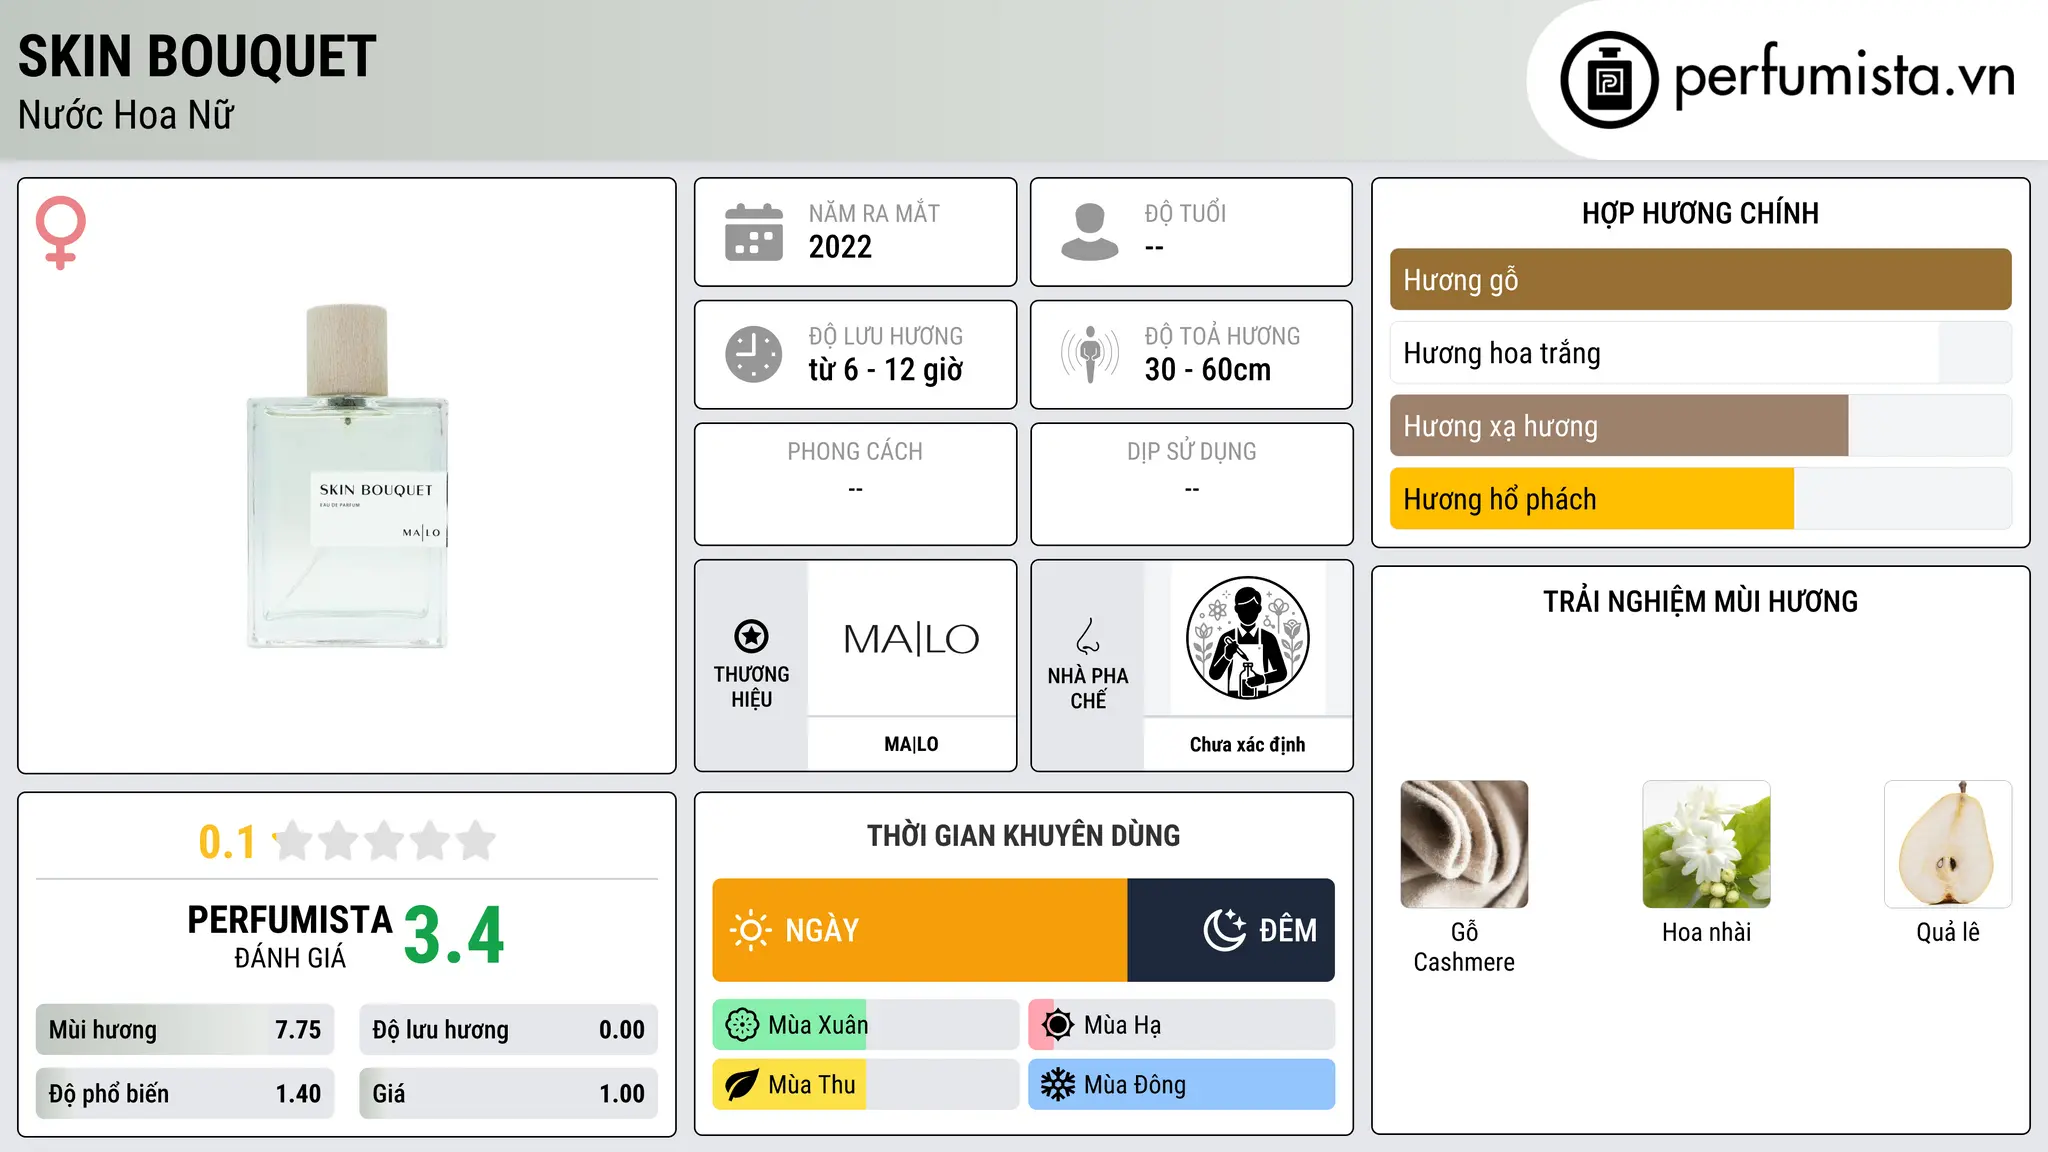Click the Skin Bouquet perfume bottle image
The width and height of the screenshot is (2048, 1152).
[347, 476]
